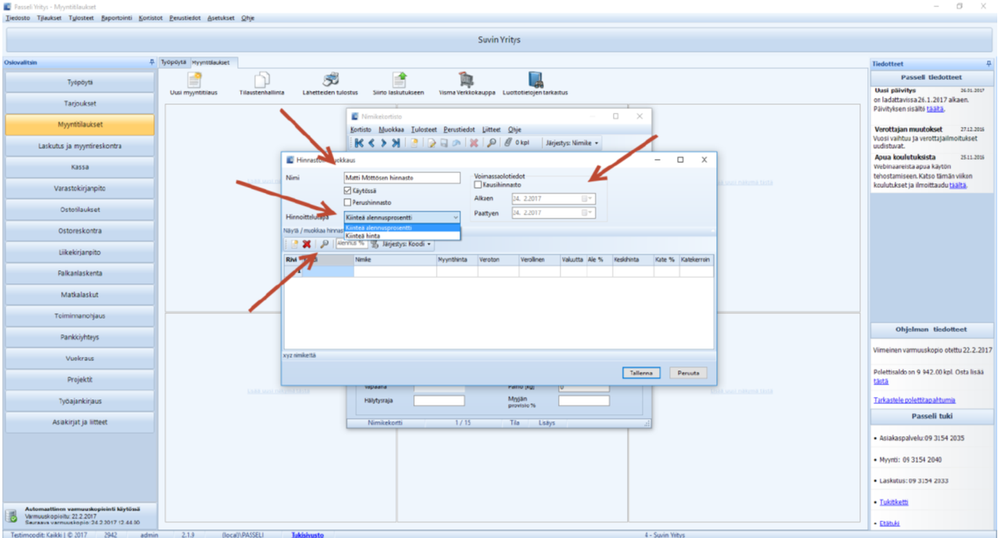Open Varastokirjanpito section

click(x=80, y=188)
